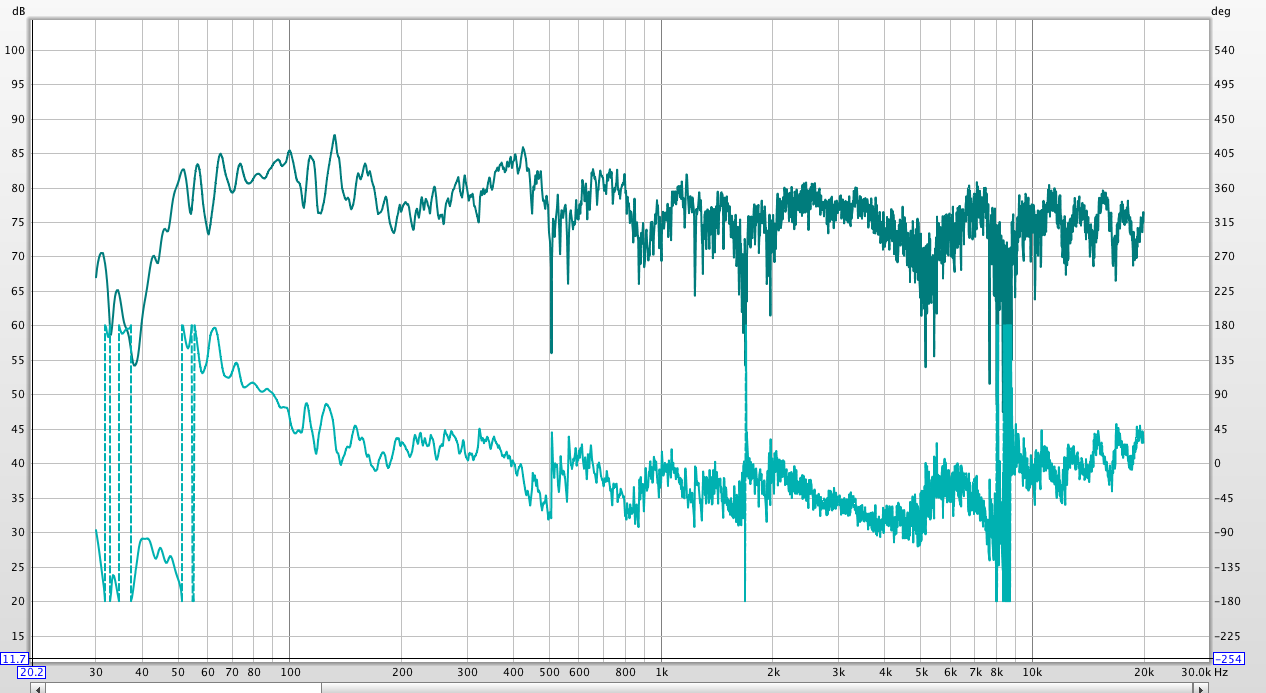Click the 540 degree tick label
The width and height of the screenshot is (1266, 693).
point(1224,50)
